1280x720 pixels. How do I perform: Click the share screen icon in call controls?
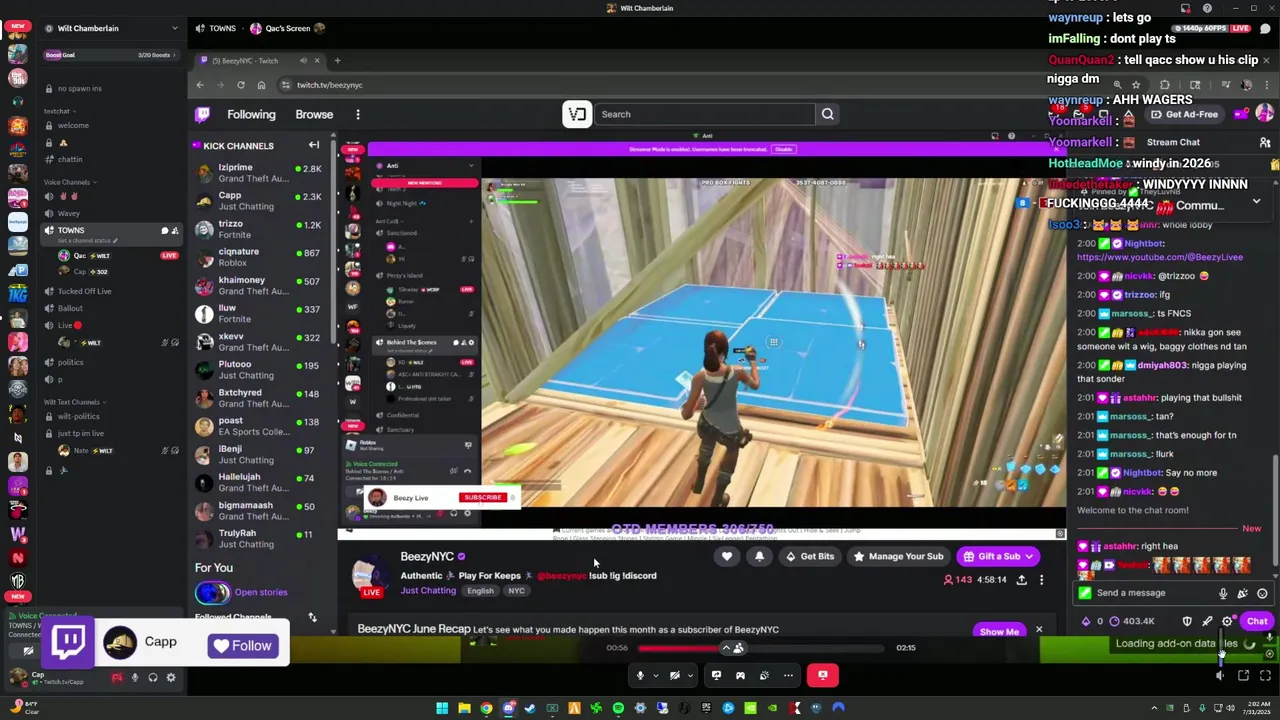point(716,675)
